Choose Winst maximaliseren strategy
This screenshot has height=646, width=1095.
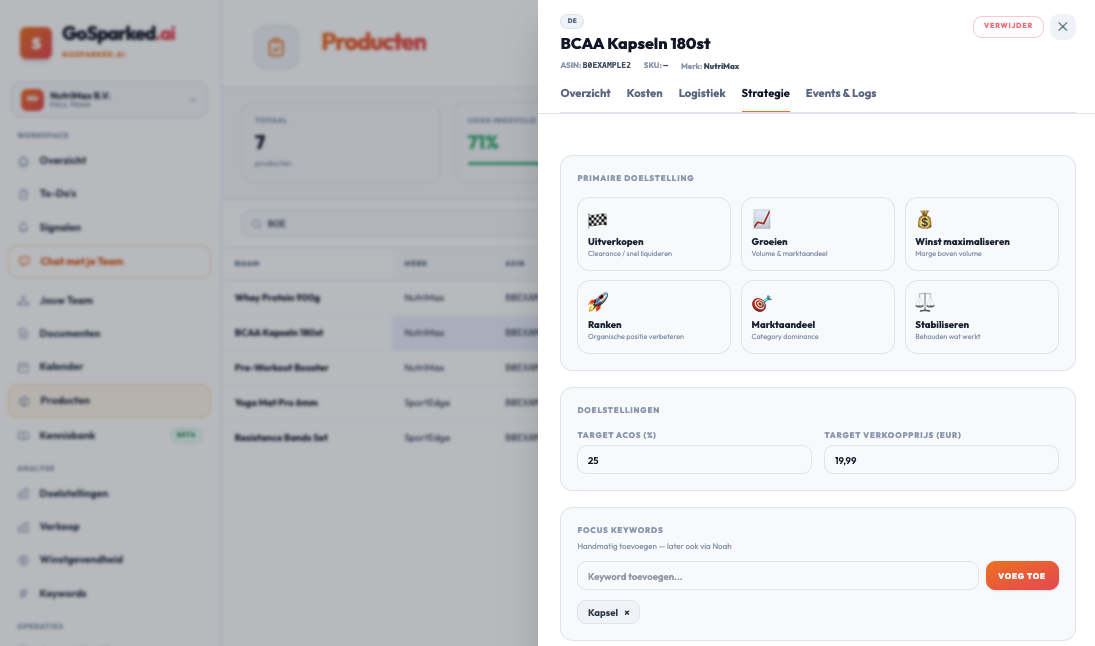click(x=981, y=233)
